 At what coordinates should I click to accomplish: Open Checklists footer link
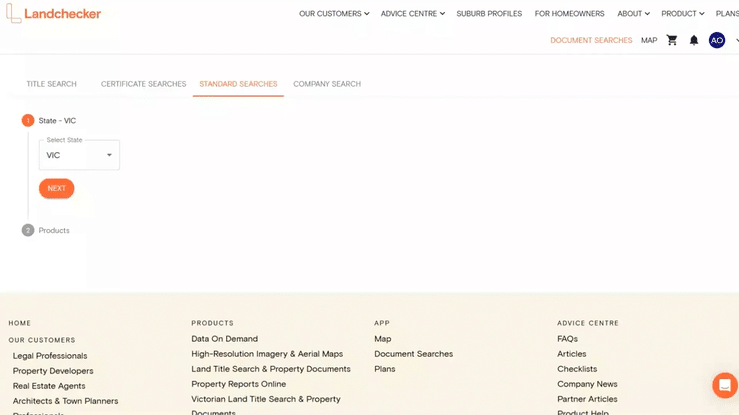click(577, 369)
